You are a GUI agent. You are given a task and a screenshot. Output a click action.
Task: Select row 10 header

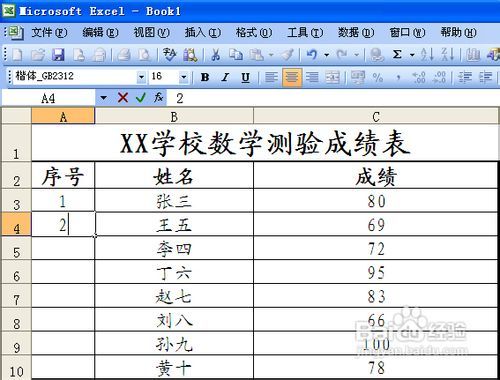click(x=16, y=367)
